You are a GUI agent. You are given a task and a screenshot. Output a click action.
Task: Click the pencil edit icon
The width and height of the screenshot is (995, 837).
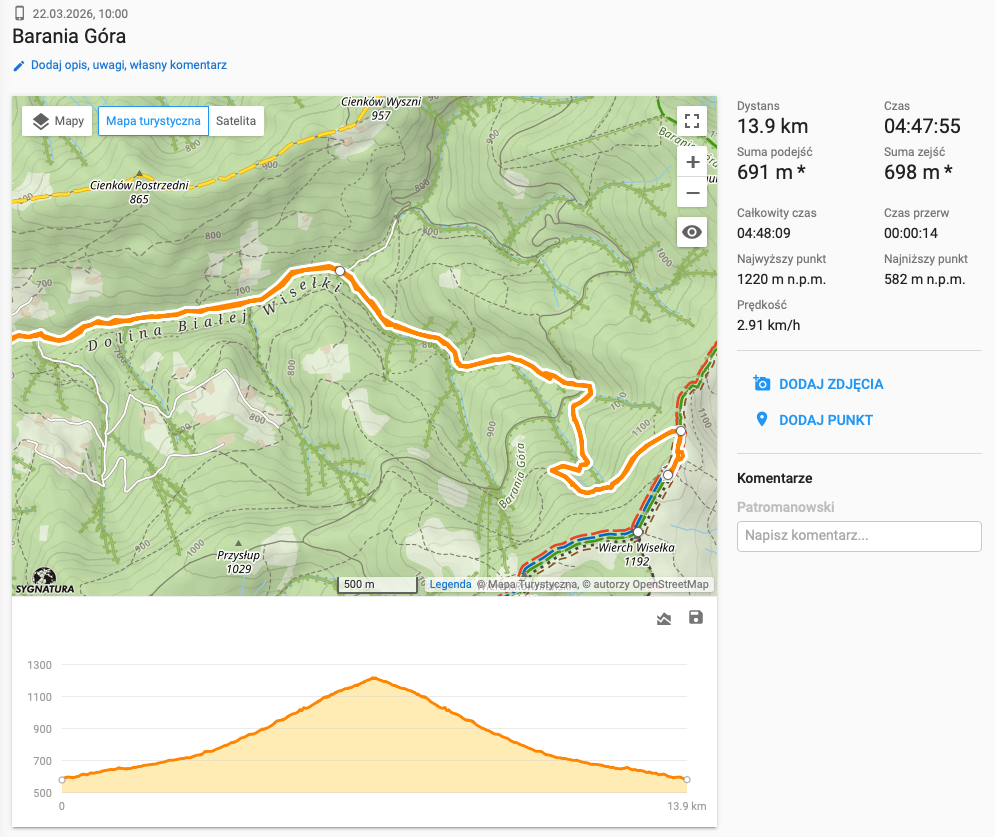pos(18,66)
